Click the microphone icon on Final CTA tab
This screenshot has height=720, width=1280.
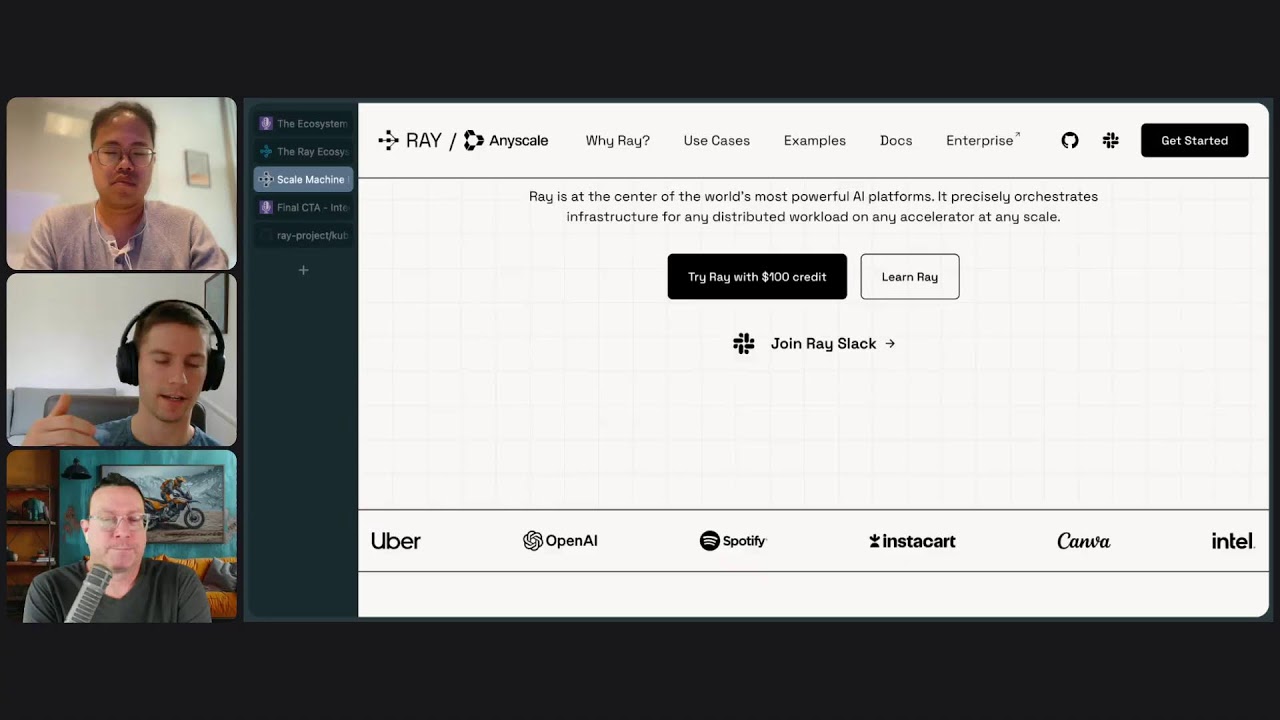pyautogui.click(x=266, y=208)
